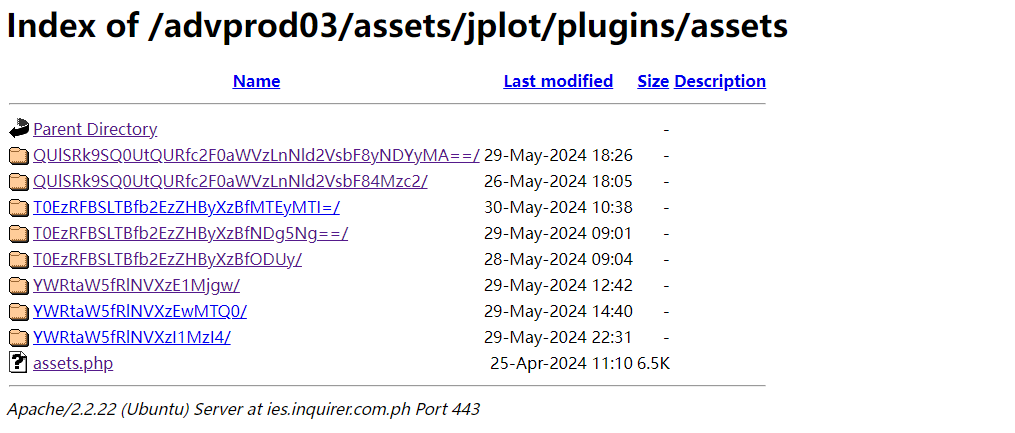Click folder icon beside the link ending yNDYyMA==/

click(19, 156)
